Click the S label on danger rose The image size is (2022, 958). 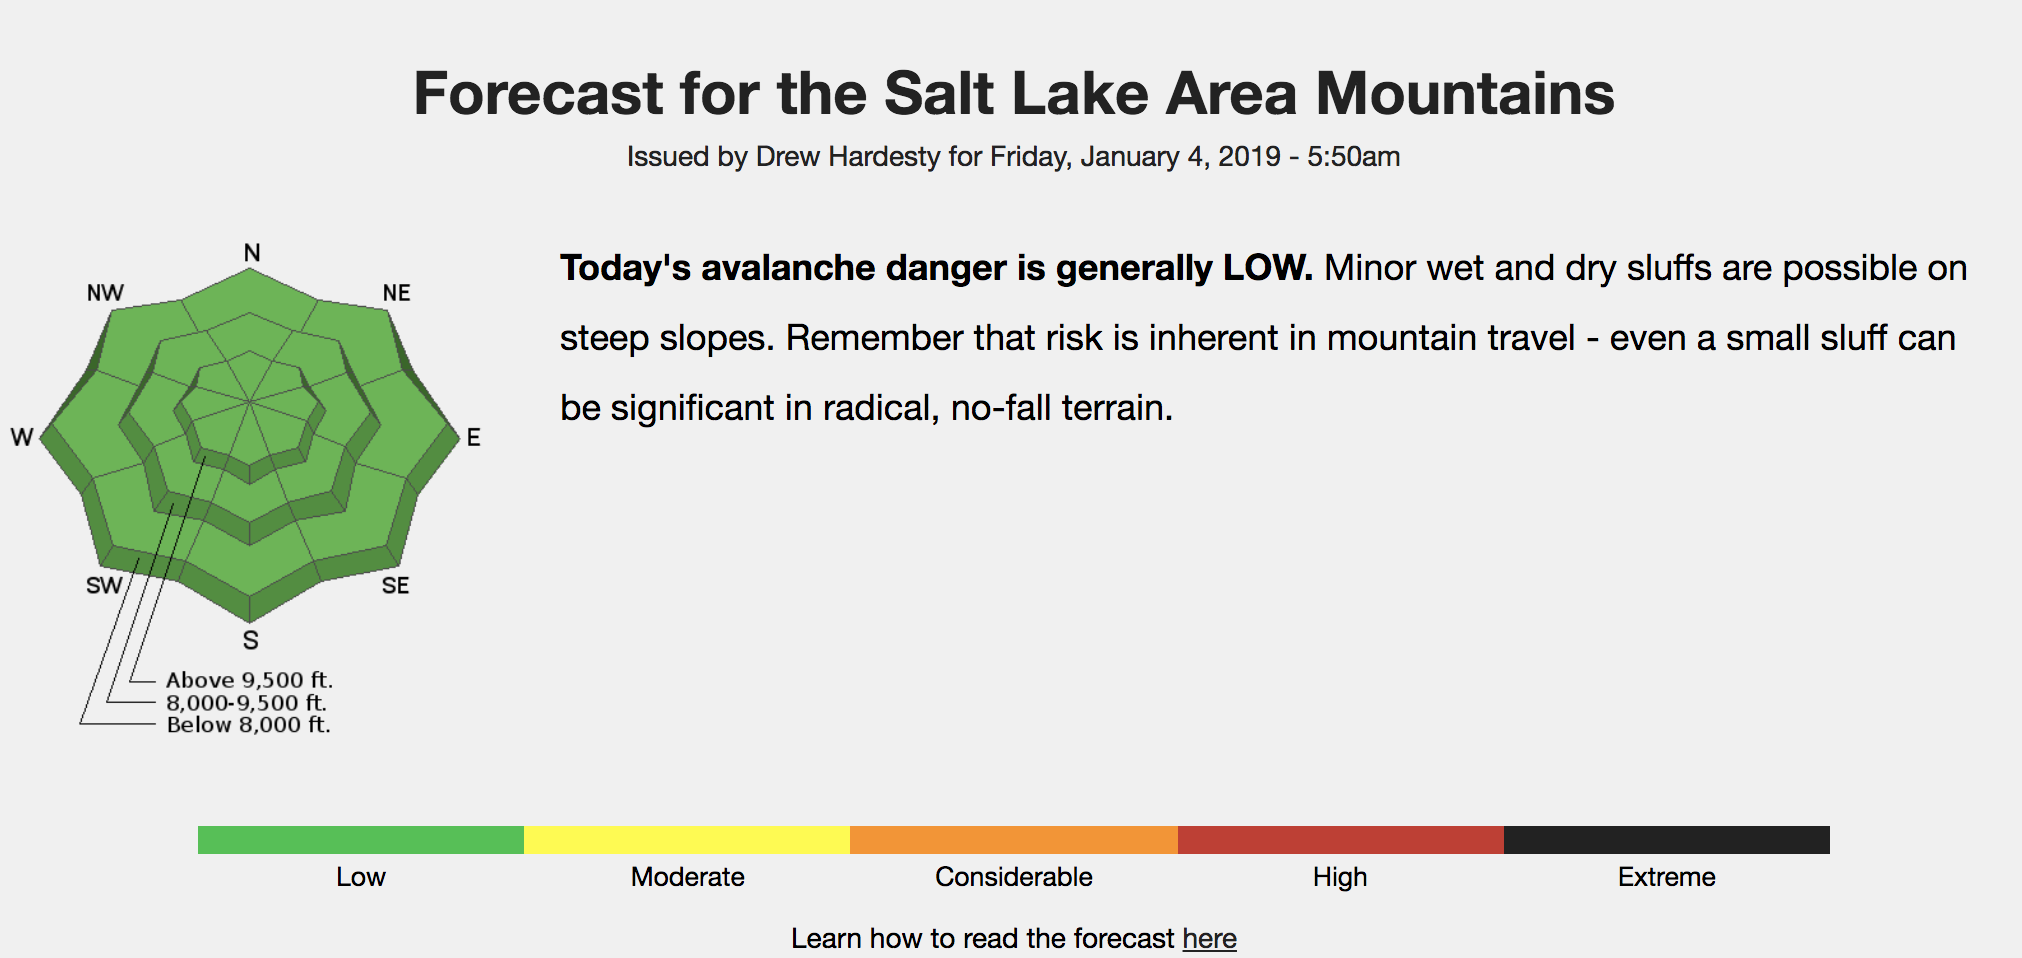pyautogui.click(x=250, y=640)
